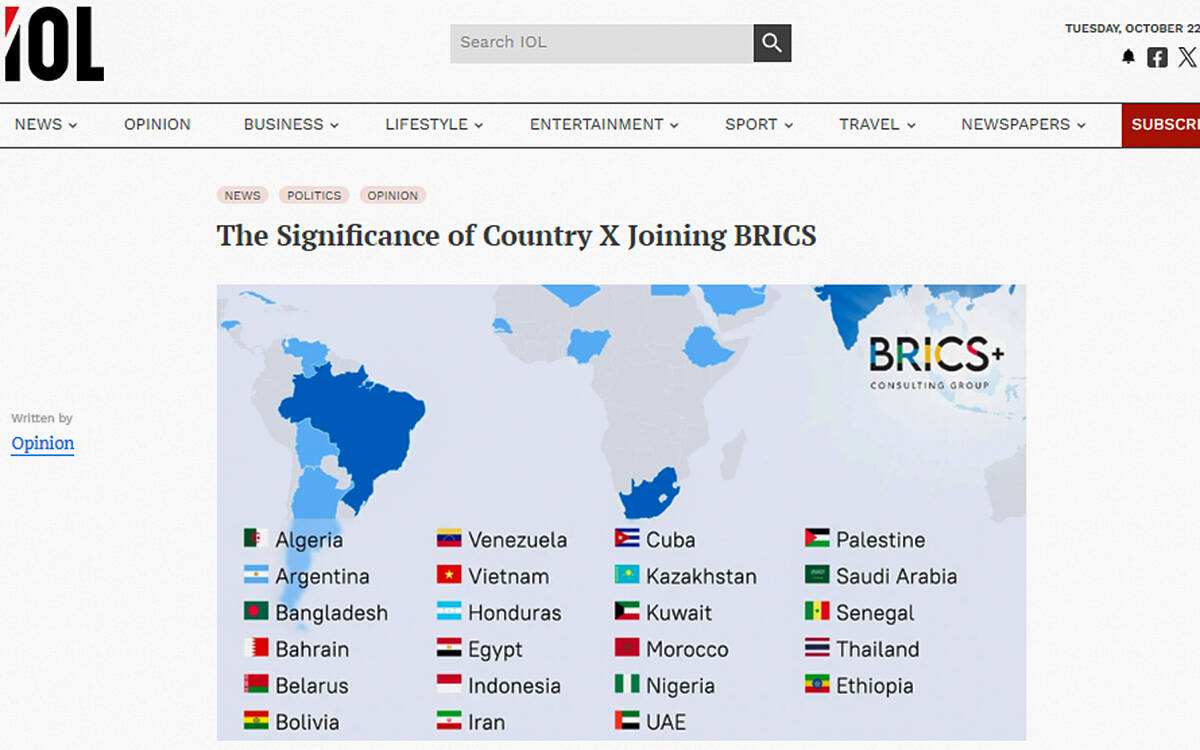
Task: Expand the Lifestyle dropdown menu
Action: (x=434, y=125)
